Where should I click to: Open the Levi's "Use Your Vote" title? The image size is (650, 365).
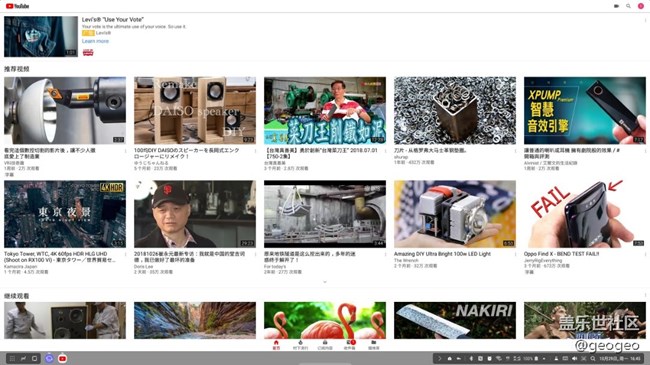click(113, 19)
